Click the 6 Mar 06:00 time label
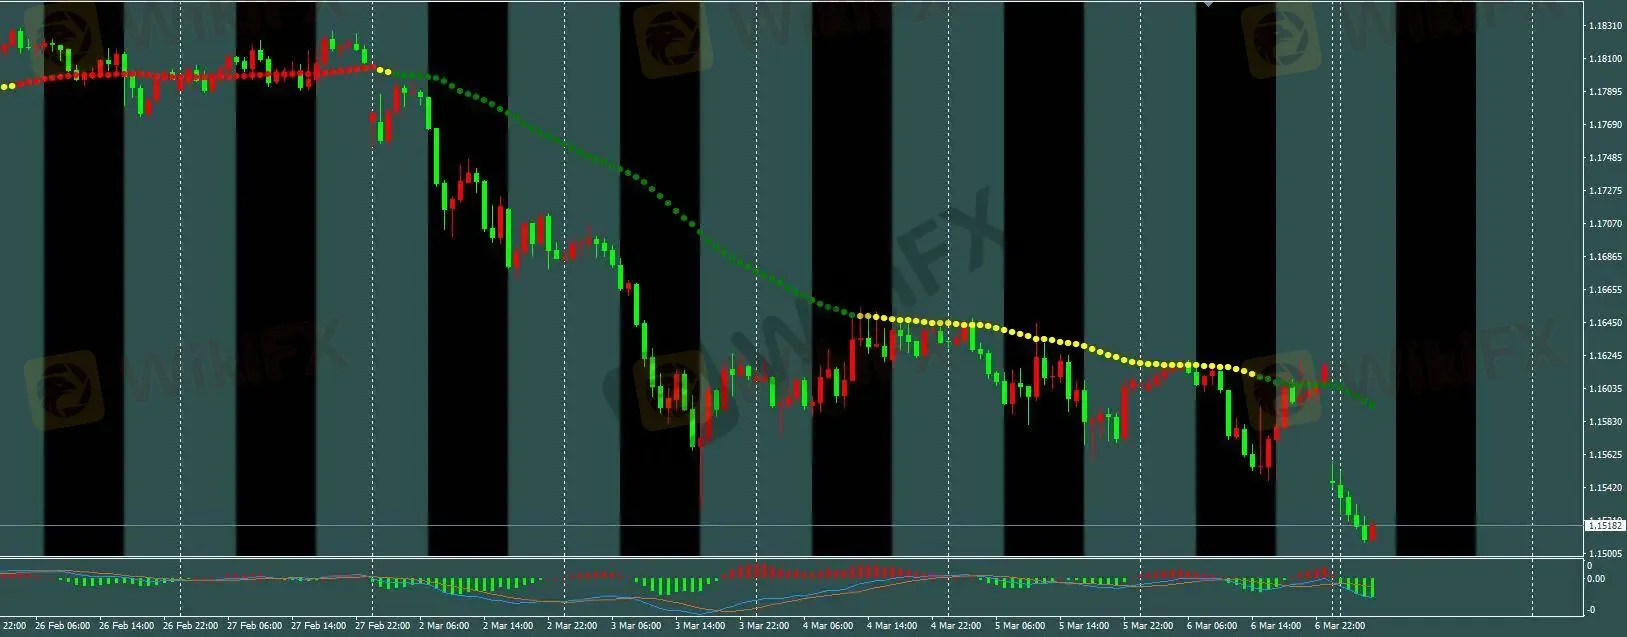 [x=1212, y=626]
